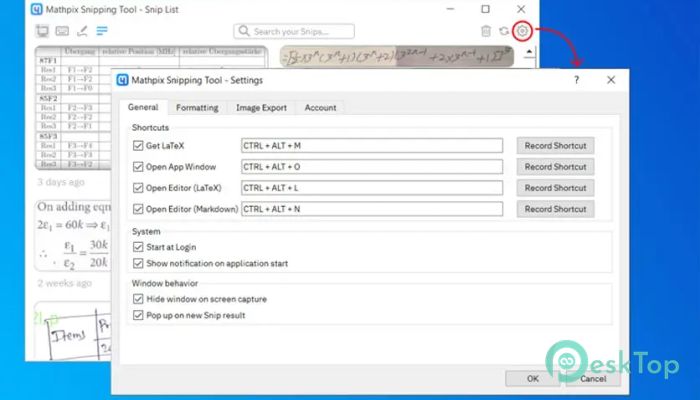Open the "On adding eqn" snip thumbnail

(x=73, y=235)
